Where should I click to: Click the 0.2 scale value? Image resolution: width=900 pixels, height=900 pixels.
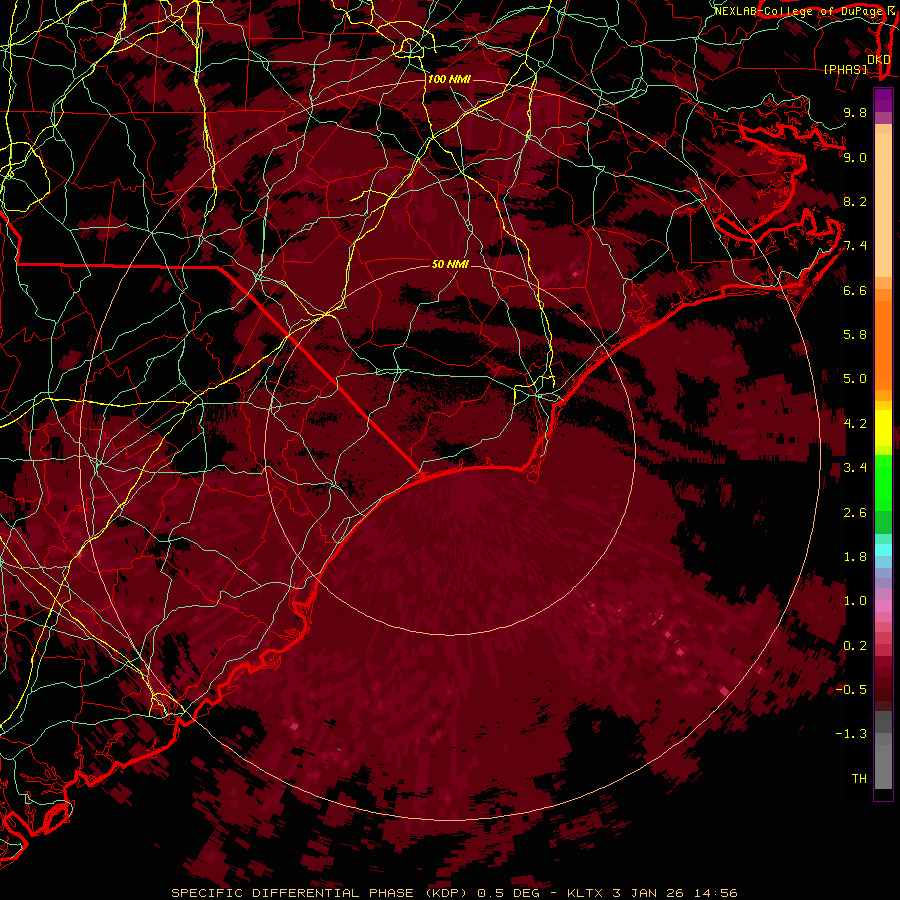(x=855, y=646)
